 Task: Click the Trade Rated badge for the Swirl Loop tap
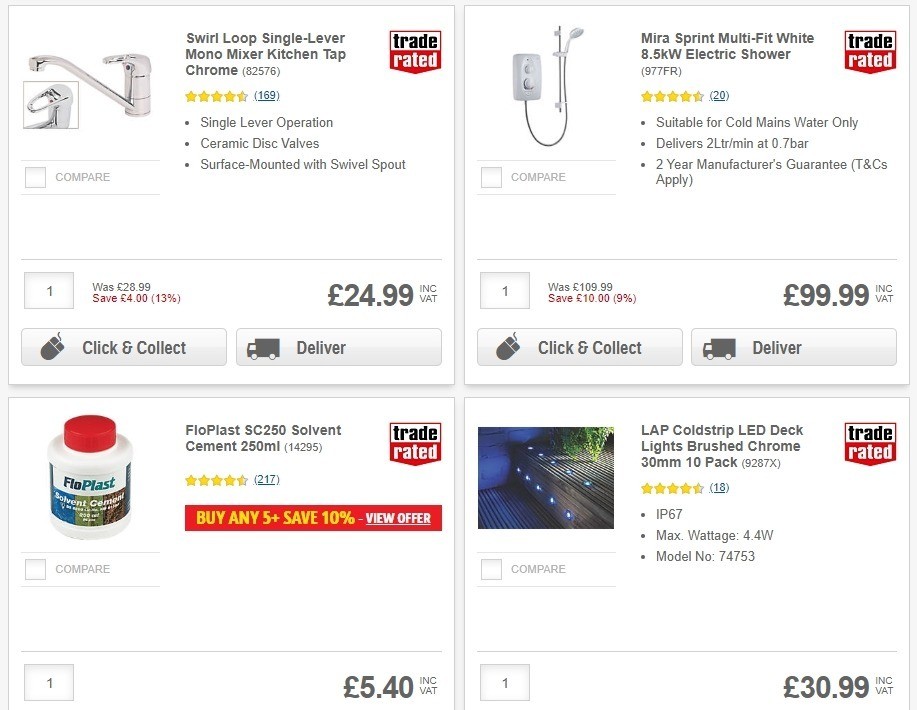click(x=414, y=51)
